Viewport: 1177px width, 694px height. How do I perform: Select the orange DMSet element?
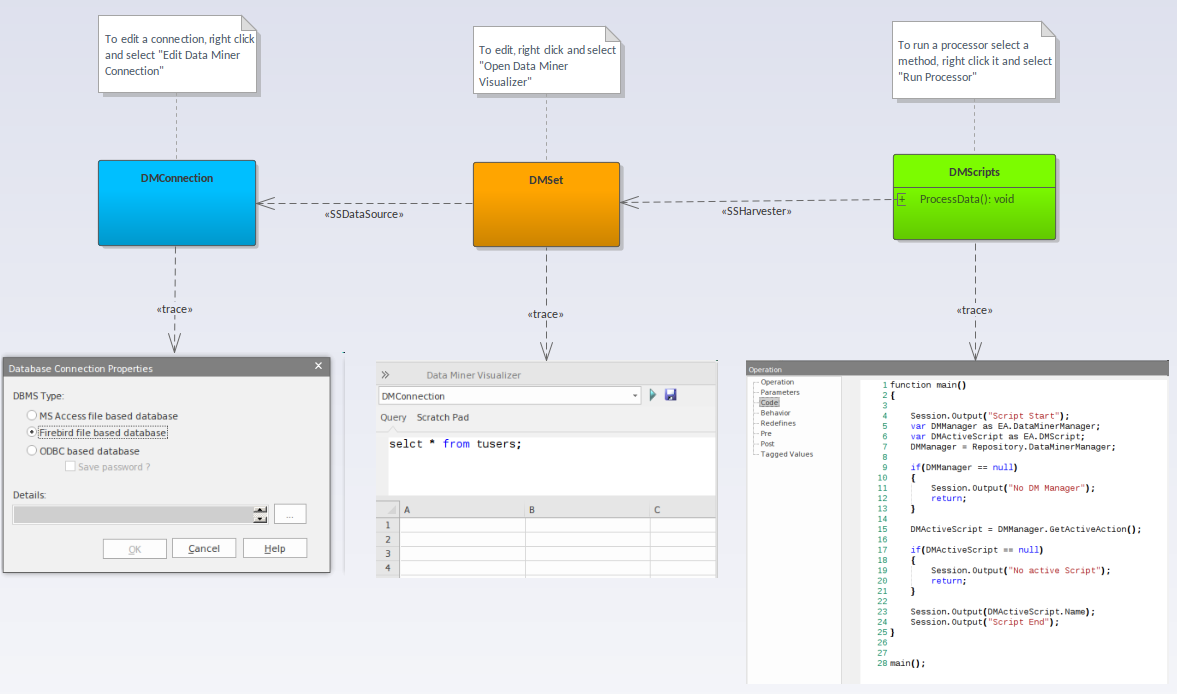coord(546,204)
